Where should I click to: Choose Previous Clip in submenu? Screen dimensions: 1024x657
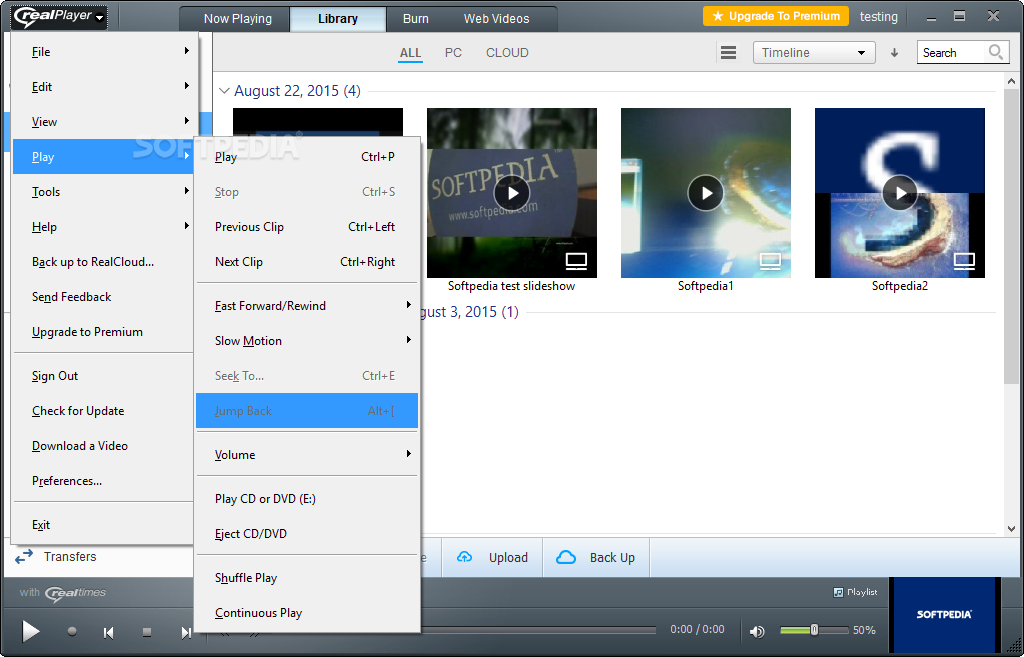coord(307,227)
